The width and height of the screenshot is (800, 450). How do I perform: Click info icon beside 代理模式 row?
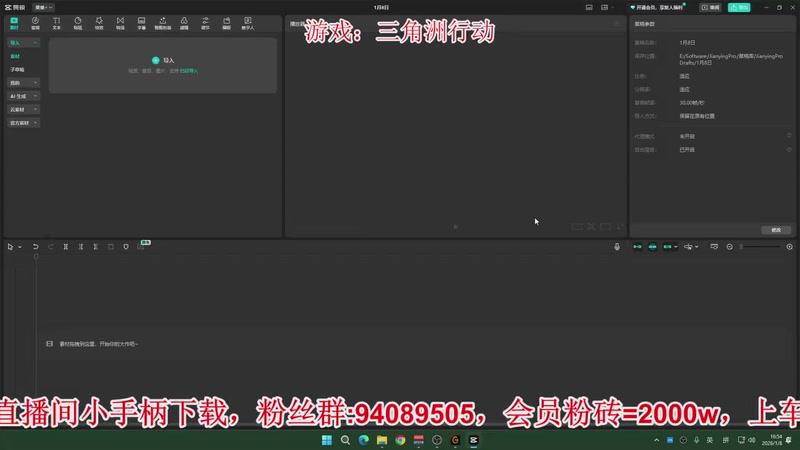click(789, 136)
